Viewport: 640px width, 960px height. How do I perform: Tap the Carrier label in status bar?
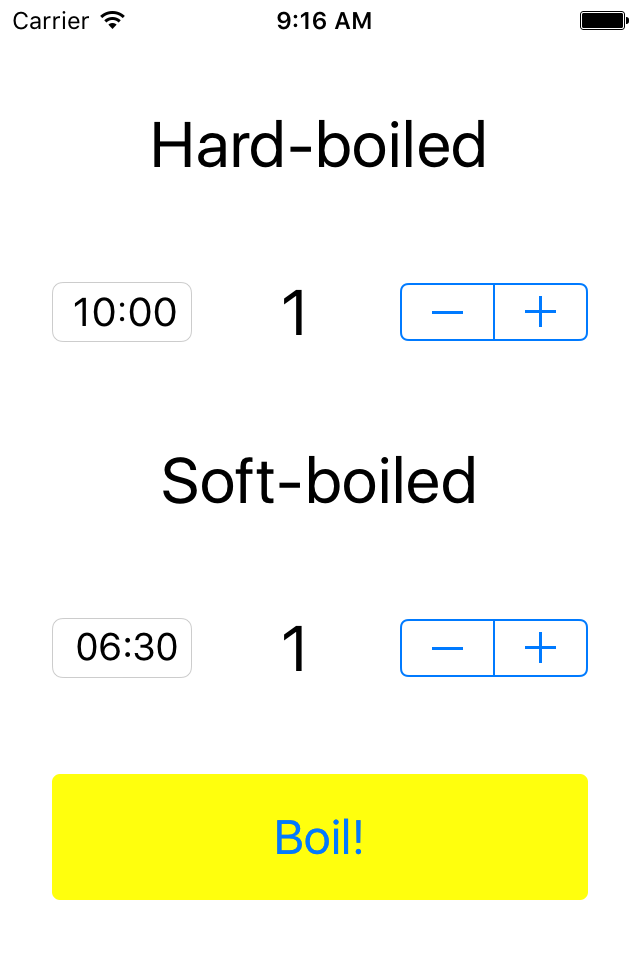51,21
